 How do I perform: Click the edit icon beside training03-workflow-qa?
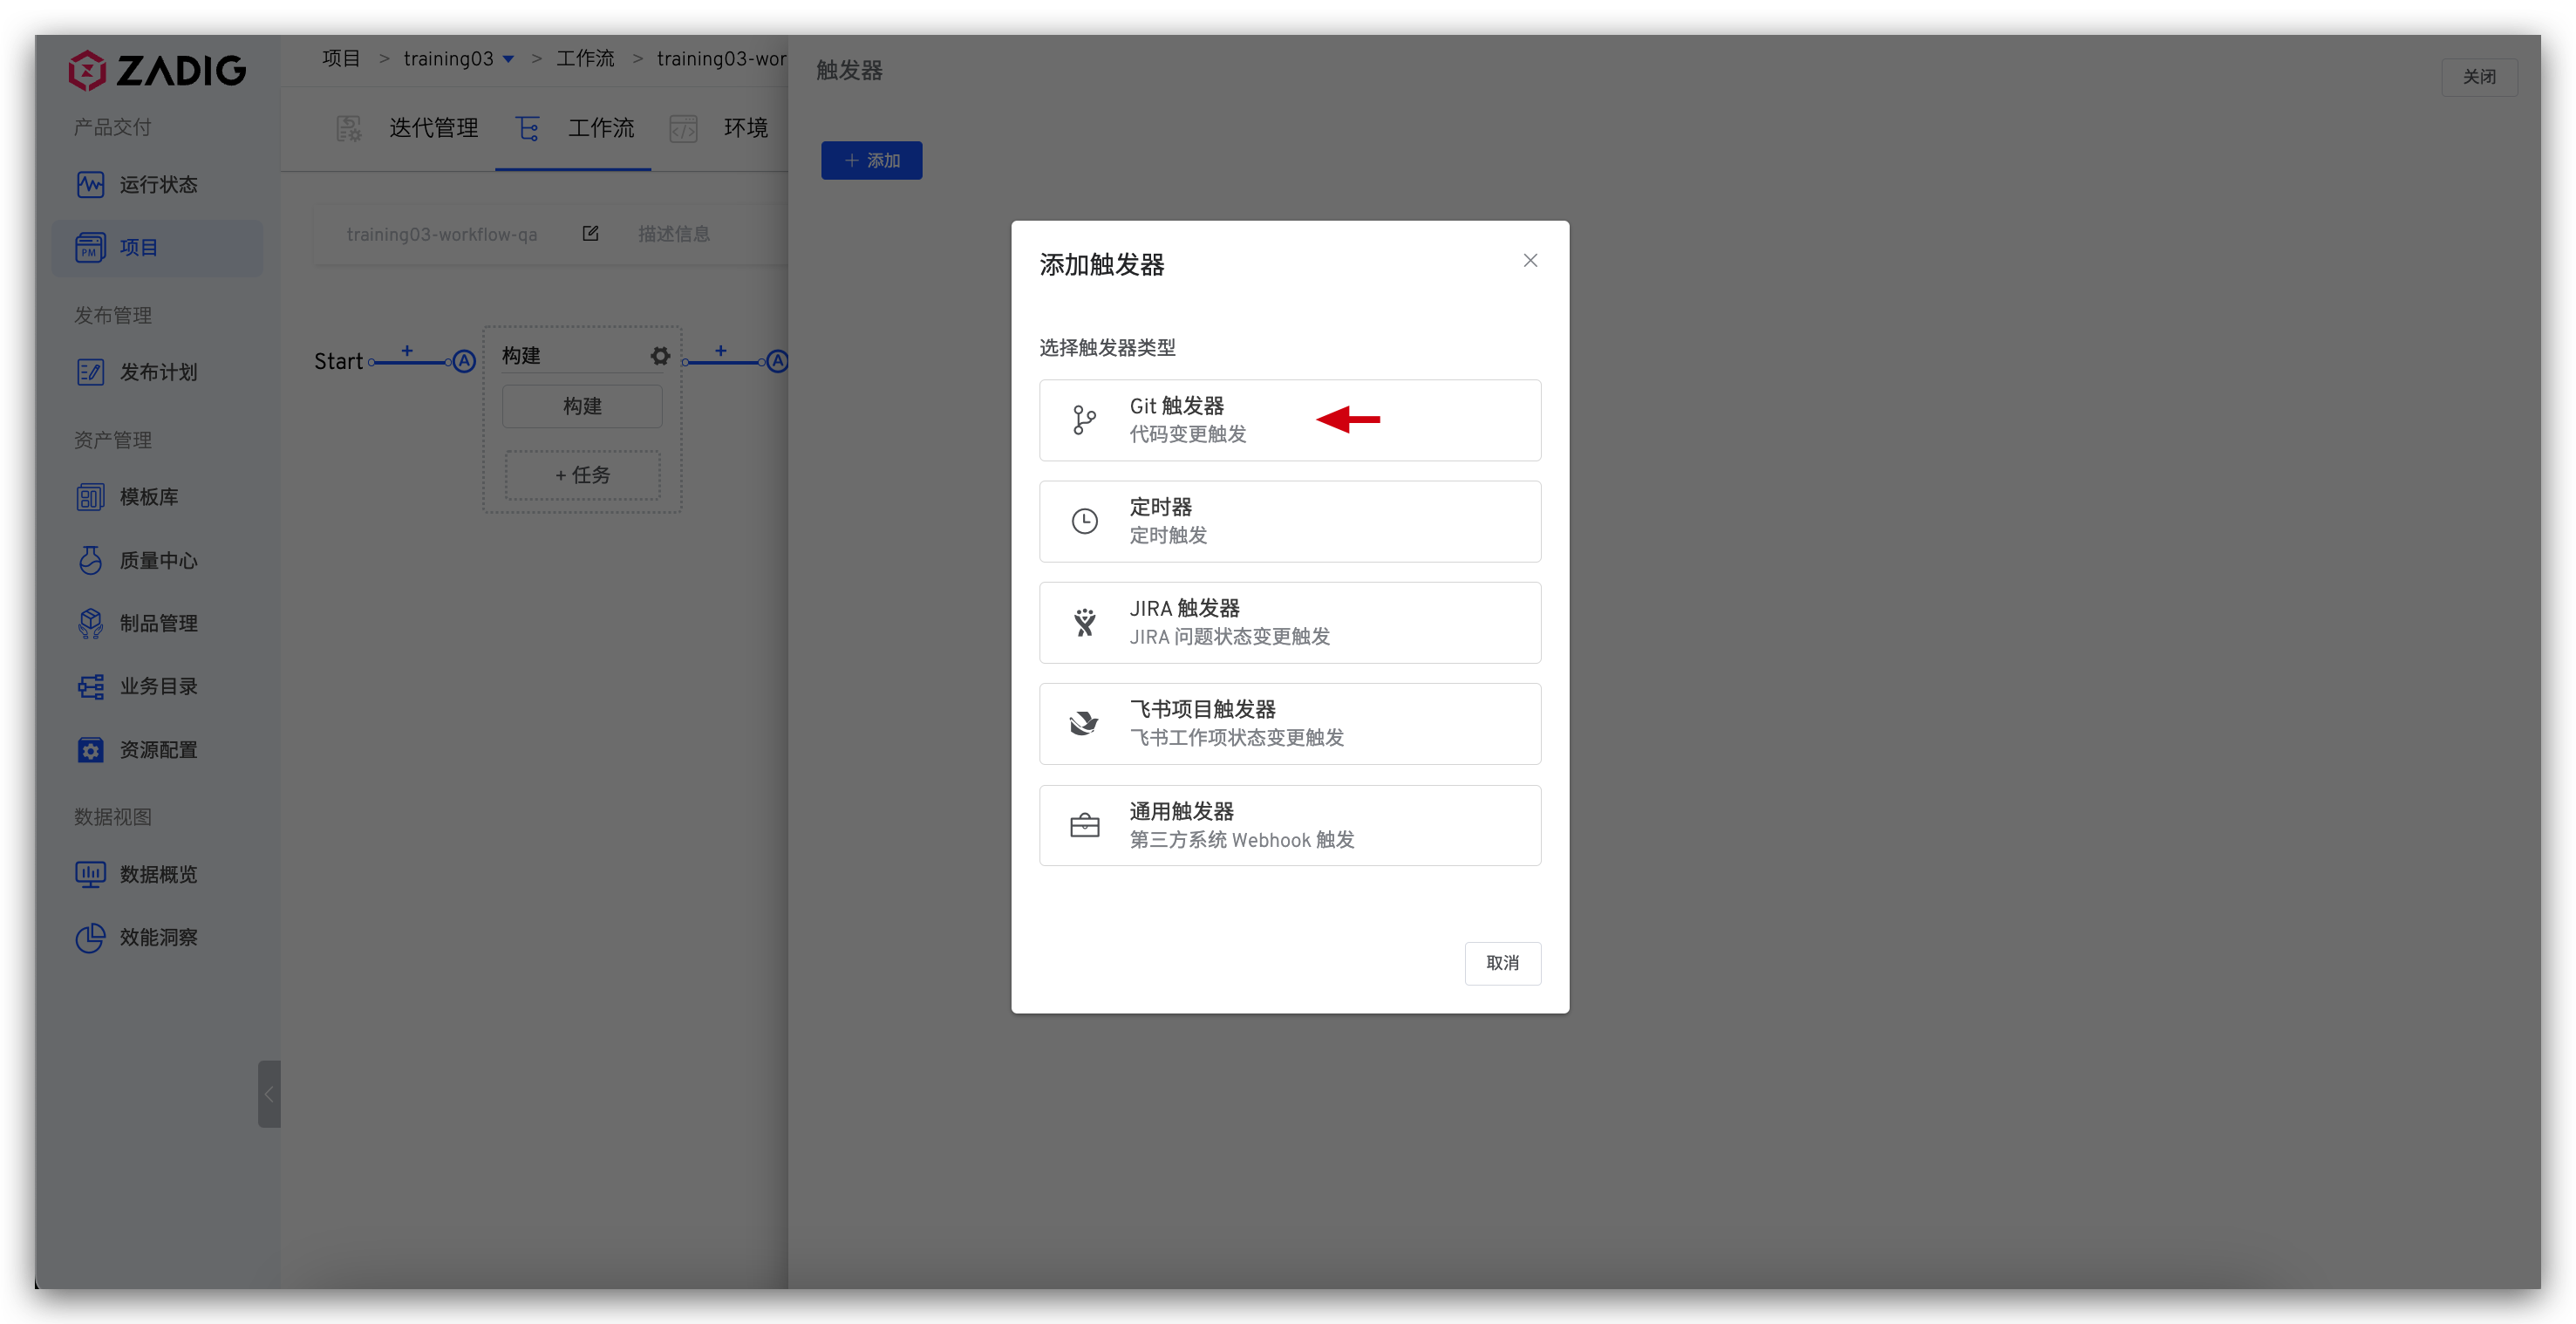[590, 233]
